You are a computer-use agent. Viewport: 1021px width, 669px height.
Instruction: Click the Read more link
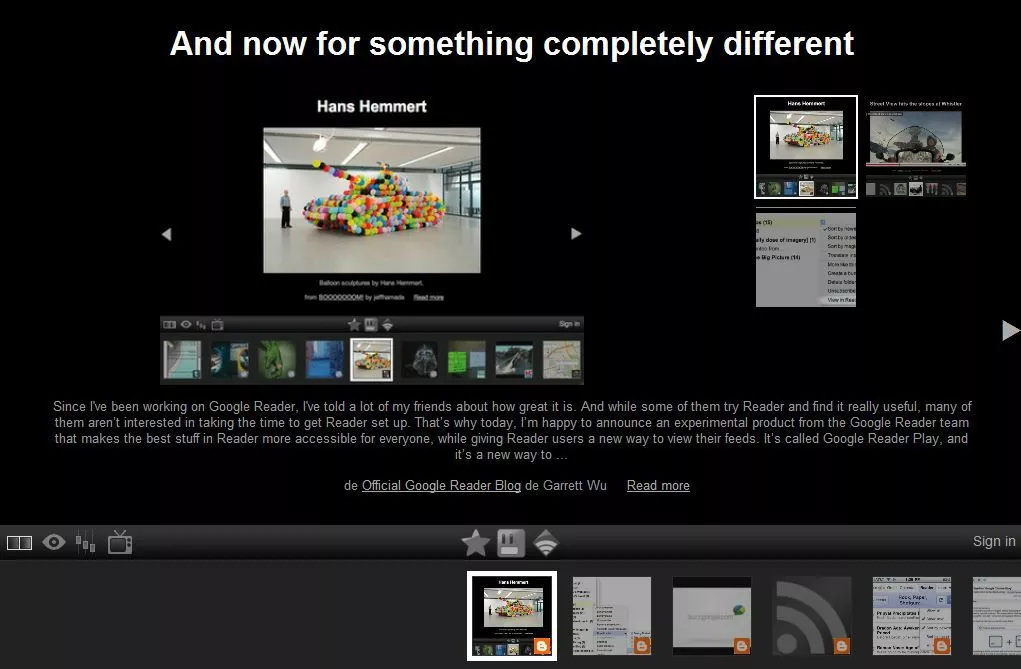click(x=658, y=486)
